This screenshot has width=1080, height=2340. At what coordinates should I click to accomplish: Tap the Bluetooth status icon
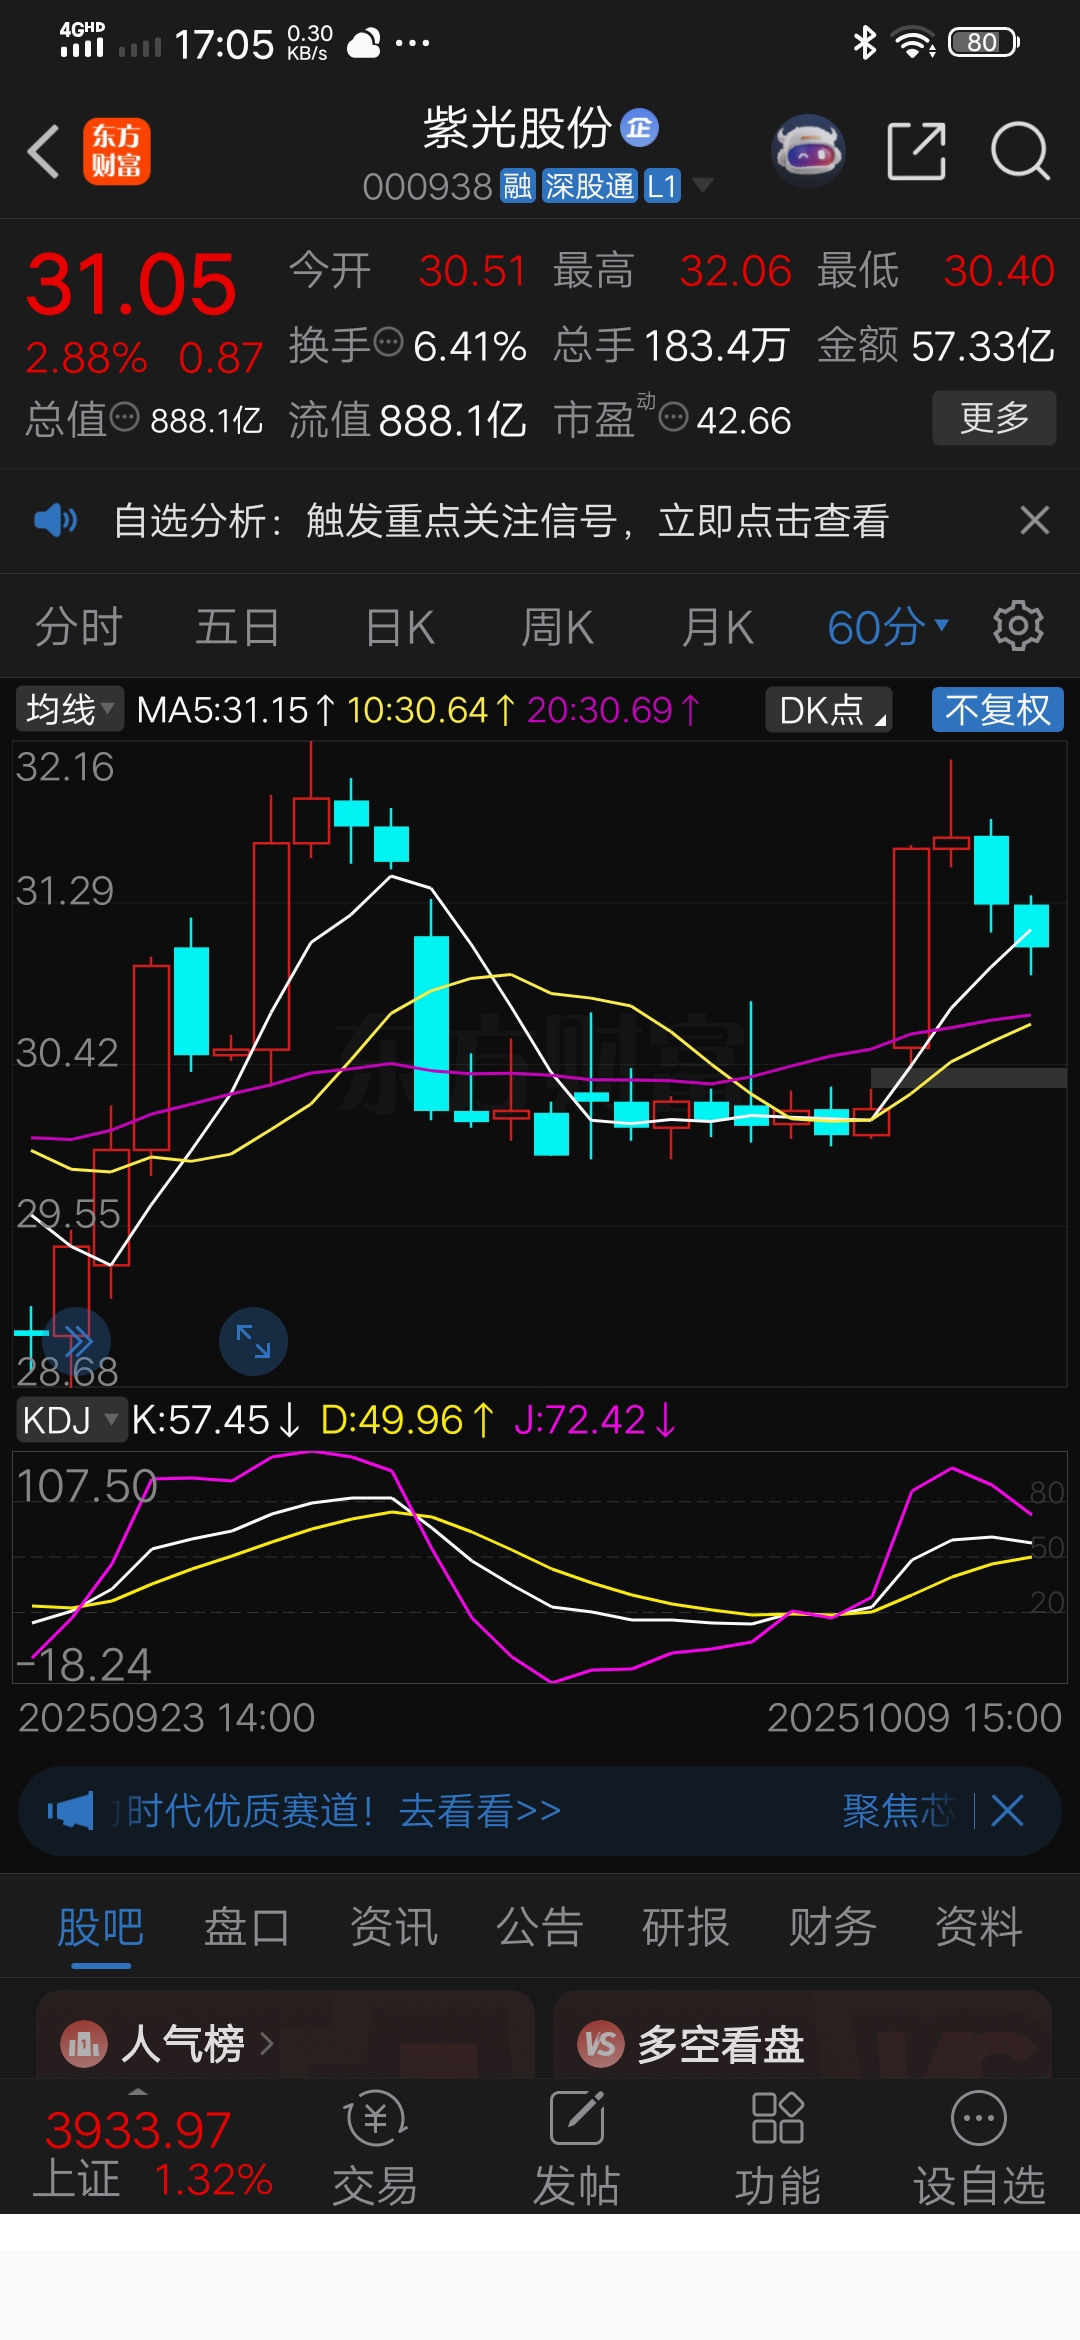point(864,42)
